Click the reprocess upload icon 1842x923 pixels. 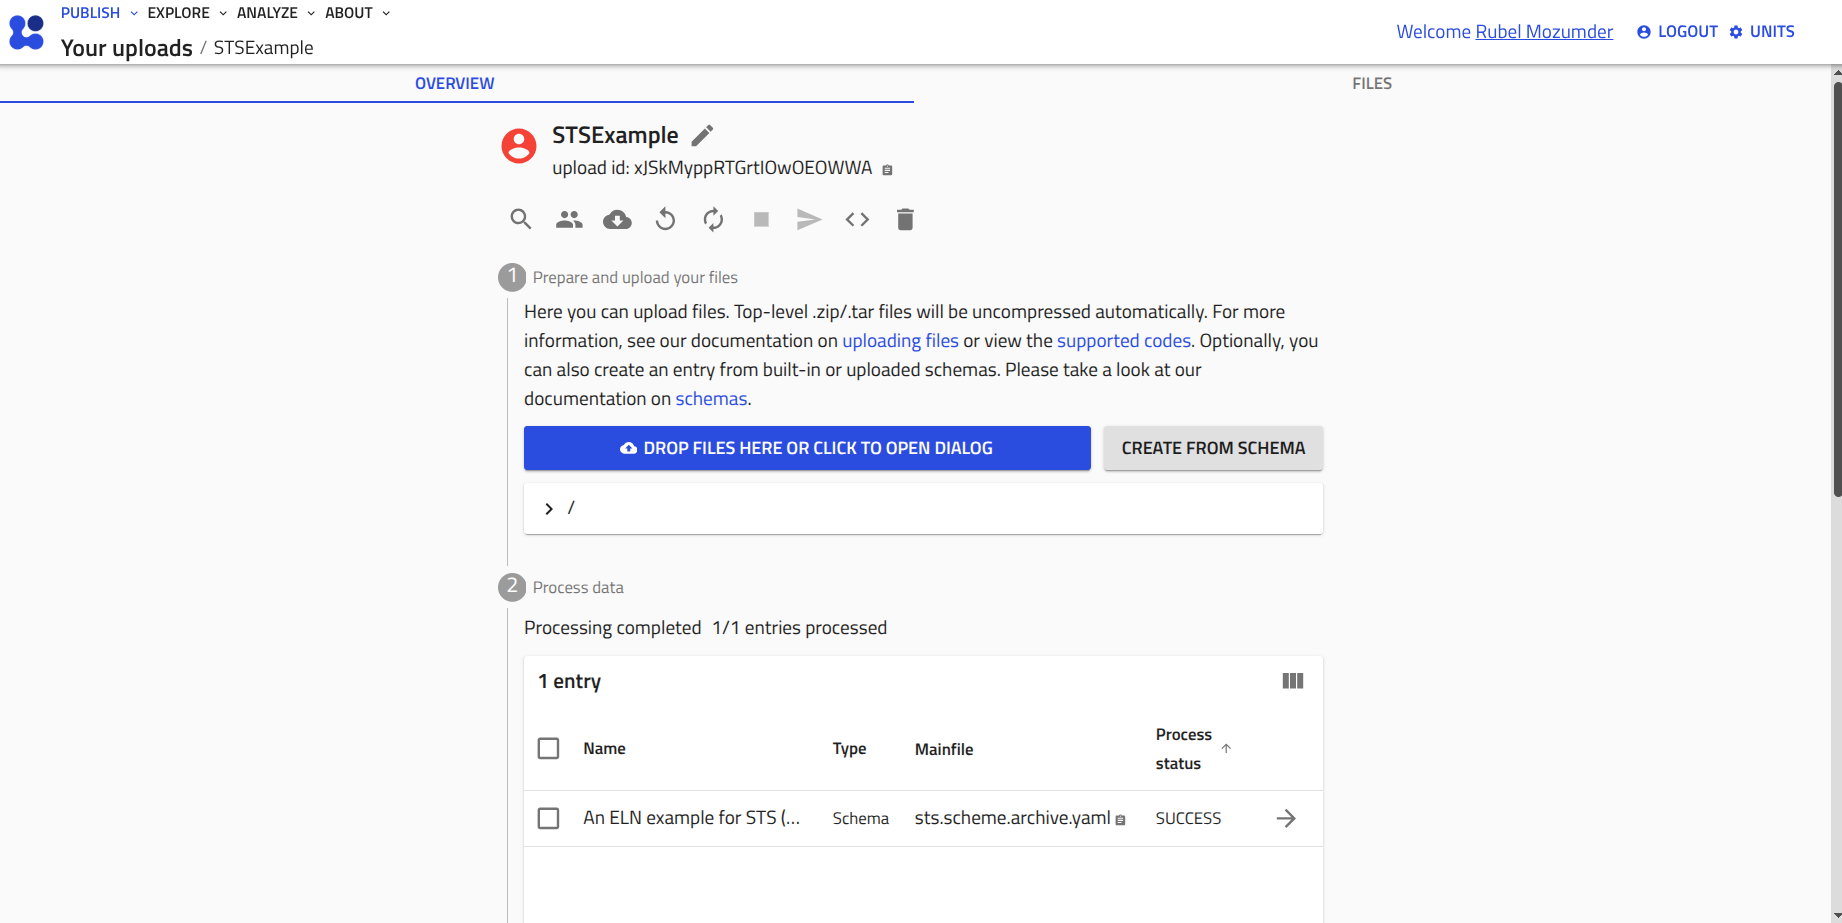[x=713, y=219]
